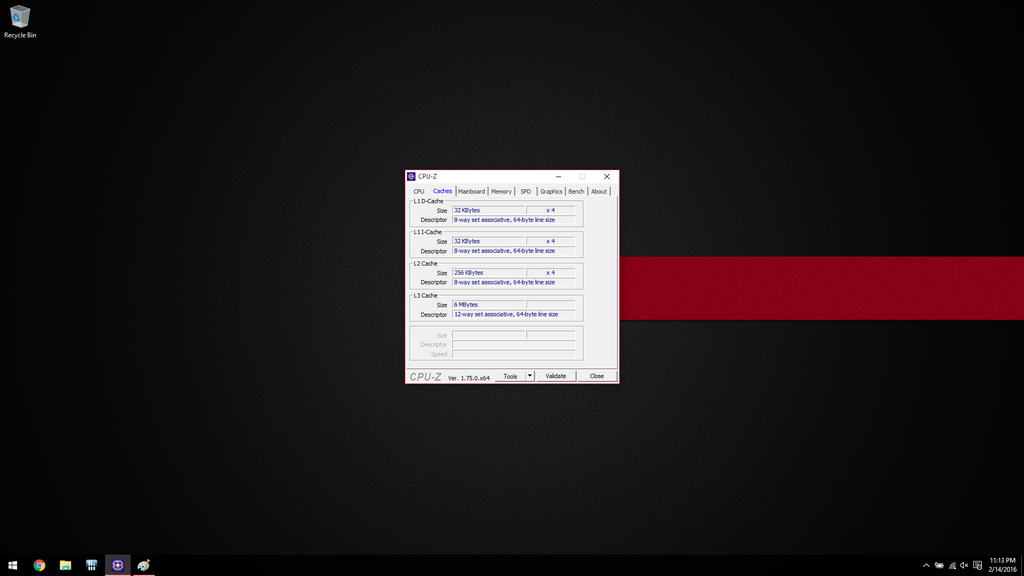The width and height of the screenshot is (1024, 576).
Task: Click the L1 D-Cache descriptor text
Action: coord(504,220)
